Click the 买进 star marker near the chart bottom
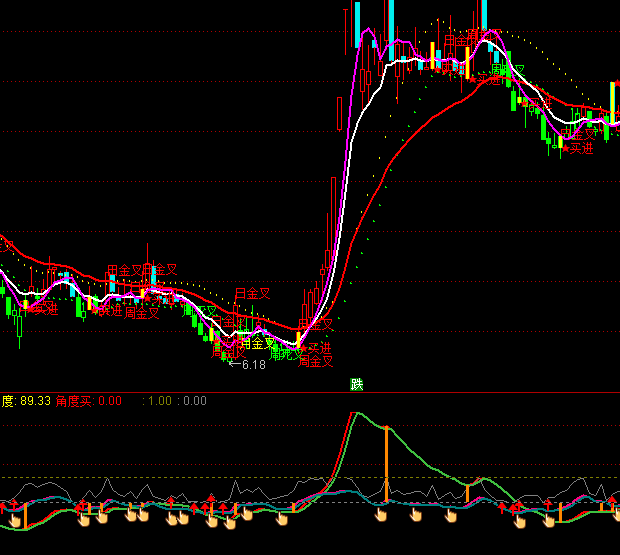The width and height of the screenshot is (620, 555). [315, 348]
